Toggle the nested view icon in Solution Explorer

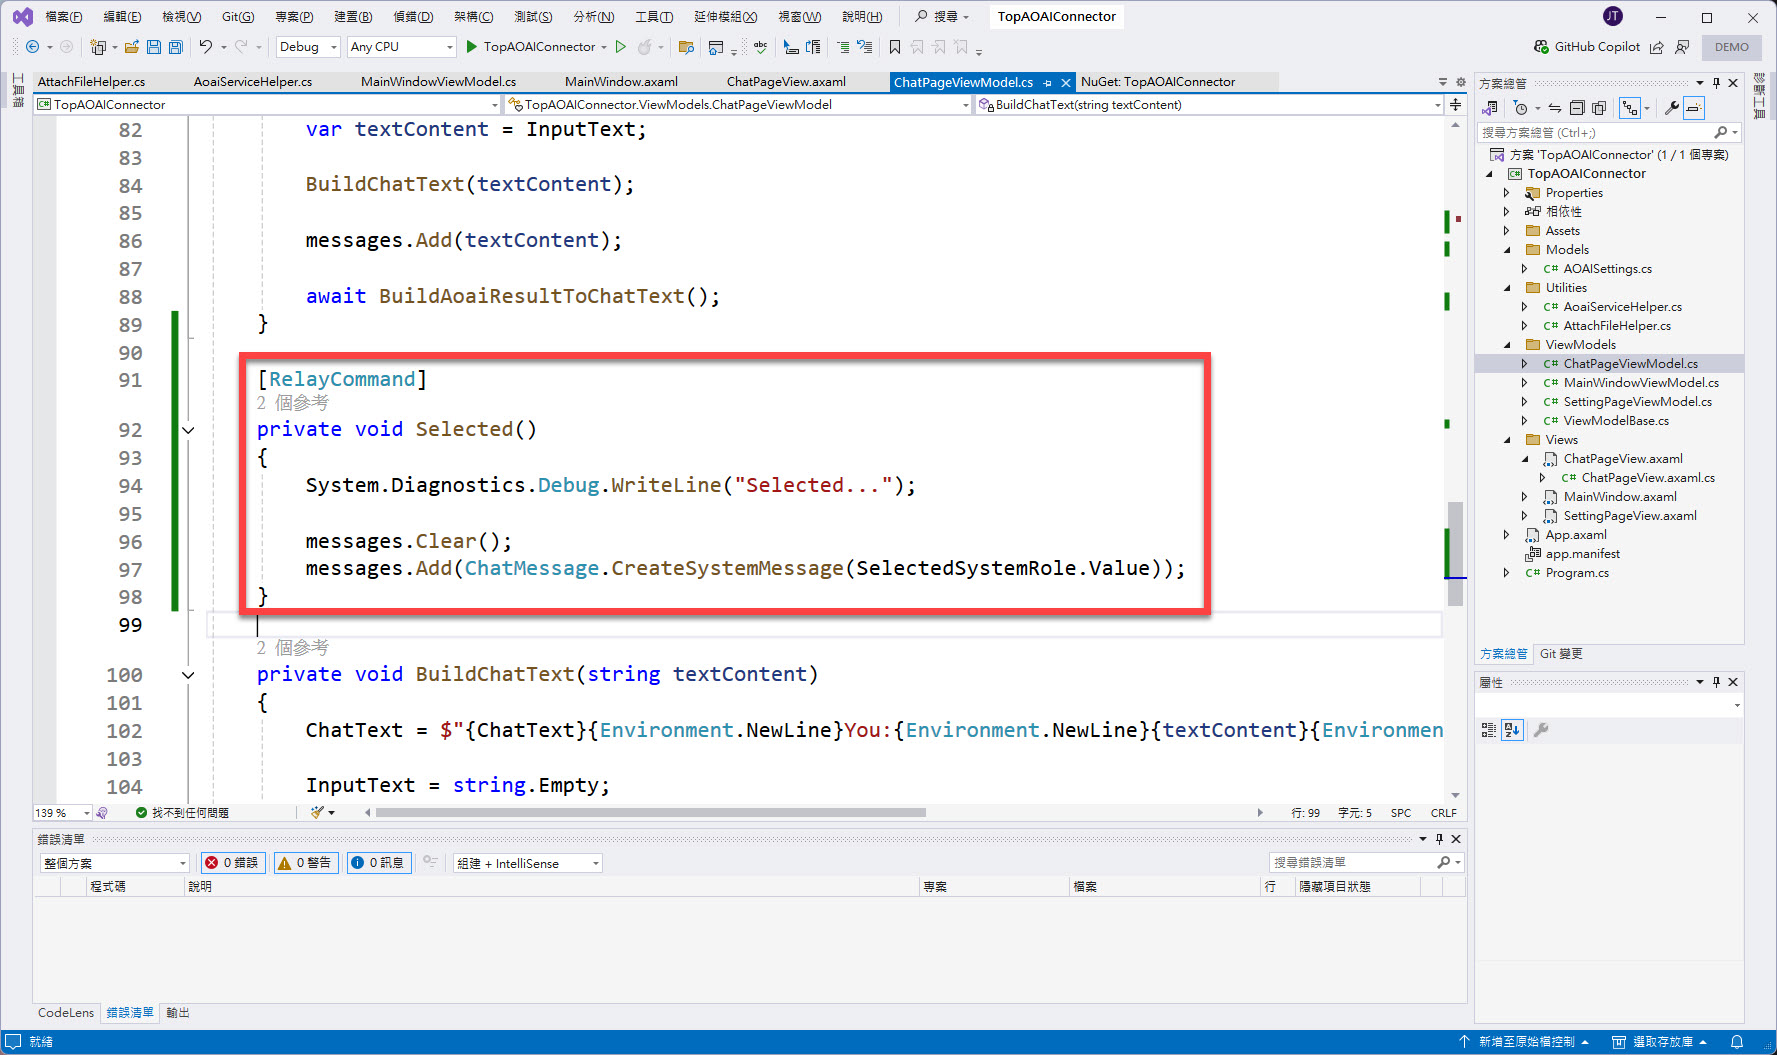(1630, 108)
